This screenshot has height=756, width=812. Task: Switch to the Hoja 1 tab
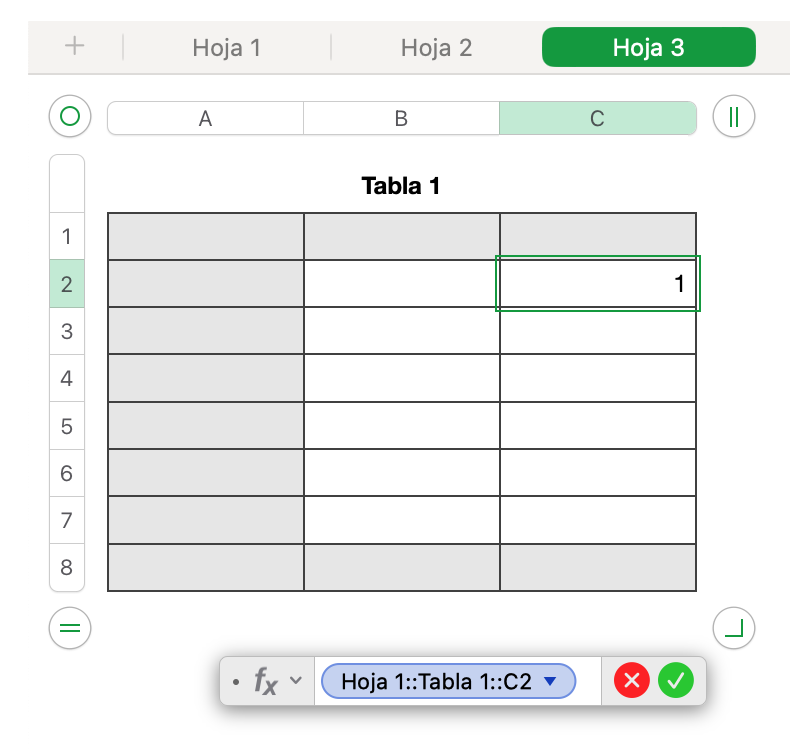pos(227,47)
